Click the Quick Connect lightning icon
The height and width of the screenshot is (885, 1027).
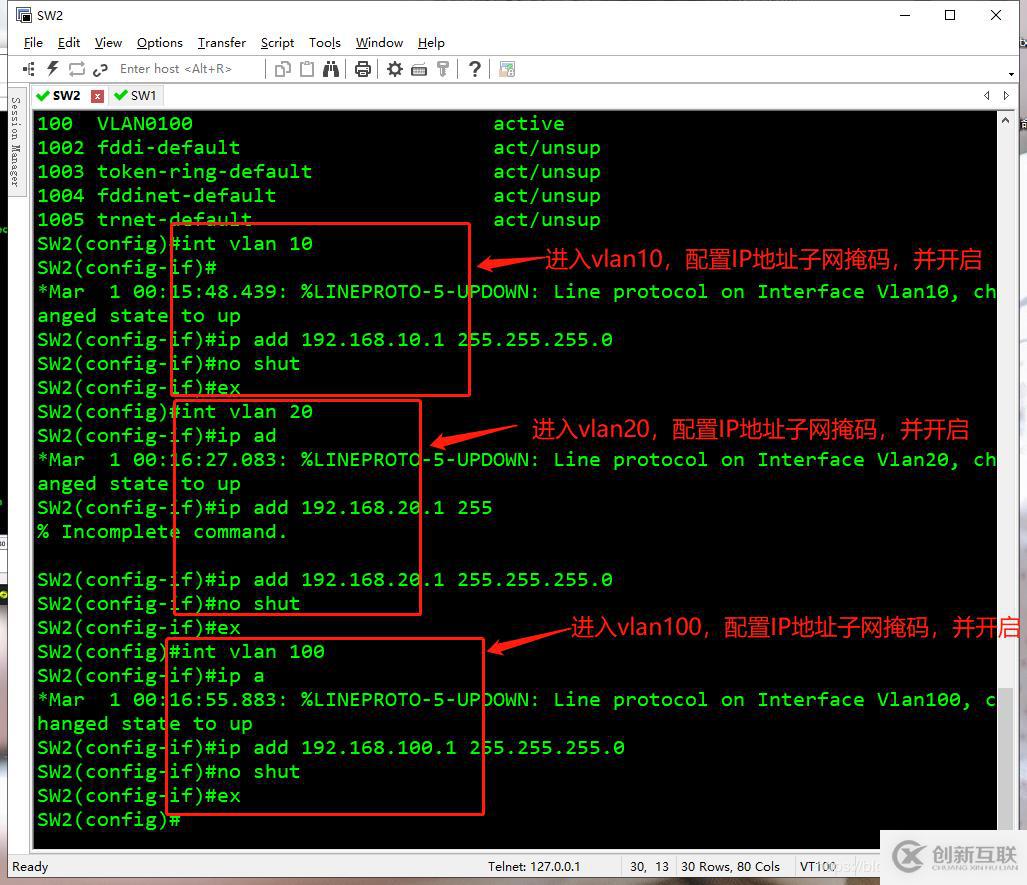coord(52,69)
